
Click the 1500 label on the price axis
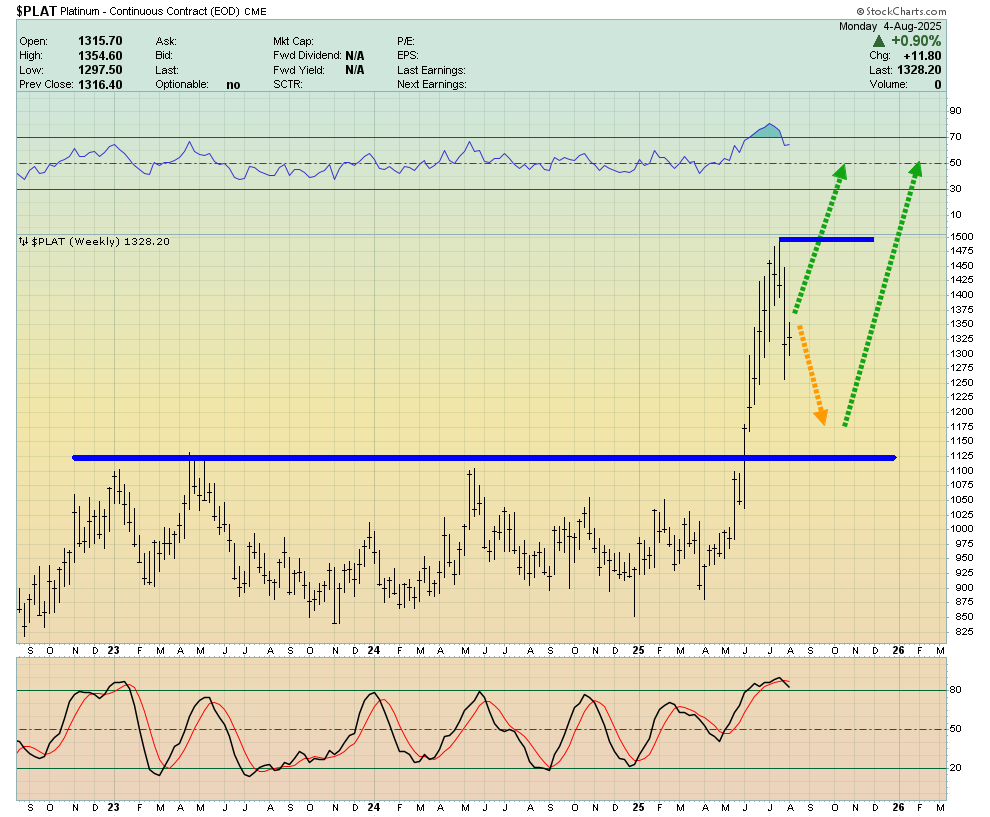tap(961, 236)
